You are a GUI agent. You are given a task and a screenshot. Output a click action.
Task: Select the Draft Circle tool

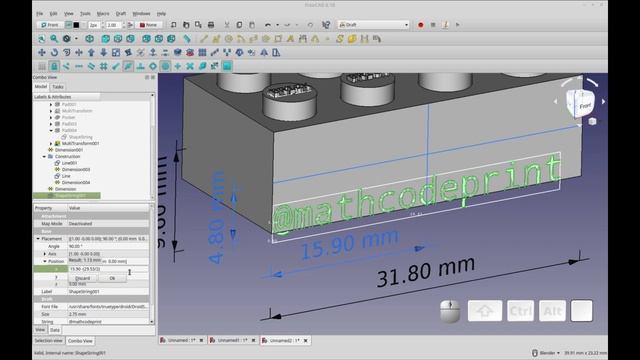[229, 39]
